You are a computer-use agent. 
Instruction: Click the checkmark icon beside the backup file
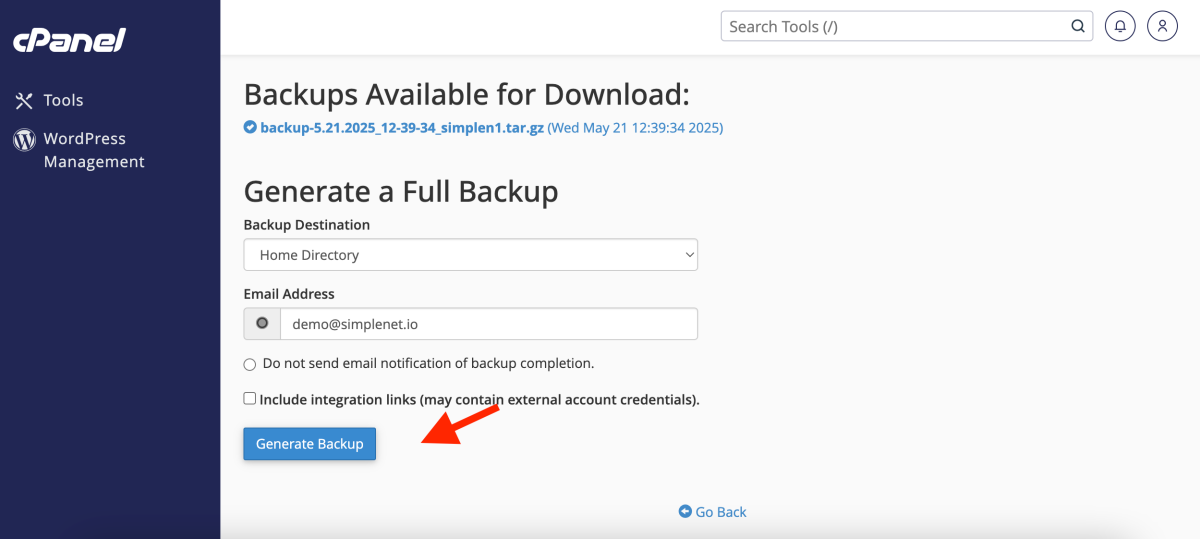point(250,128)
